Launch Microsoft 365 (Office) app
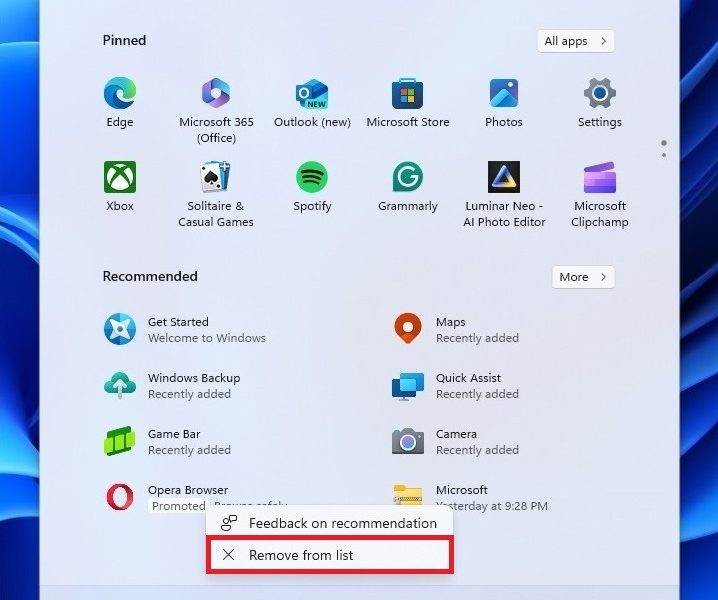Image resolution: width=718 pixels, height=600 pixels. click(216, 93)
